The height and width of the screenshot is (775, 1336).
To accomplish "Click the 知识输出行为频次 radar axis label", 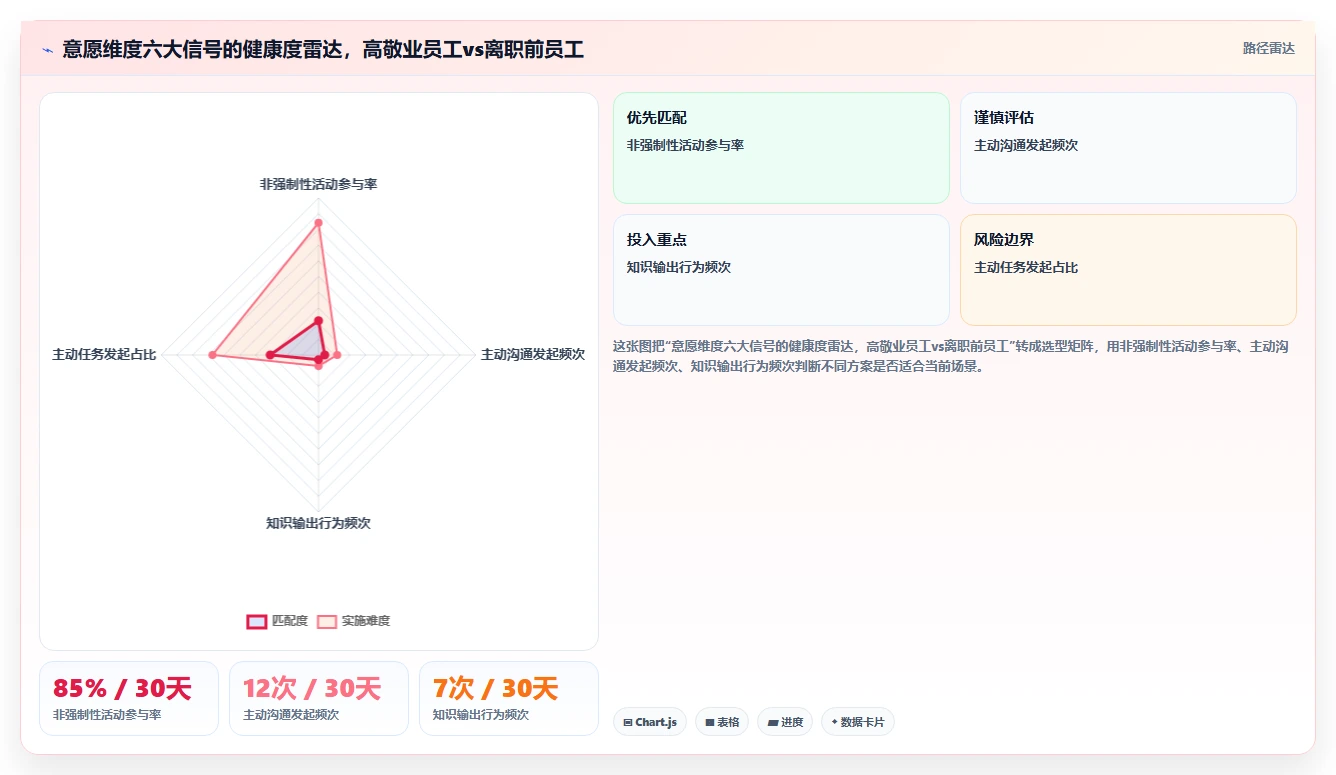I will 318,523.
